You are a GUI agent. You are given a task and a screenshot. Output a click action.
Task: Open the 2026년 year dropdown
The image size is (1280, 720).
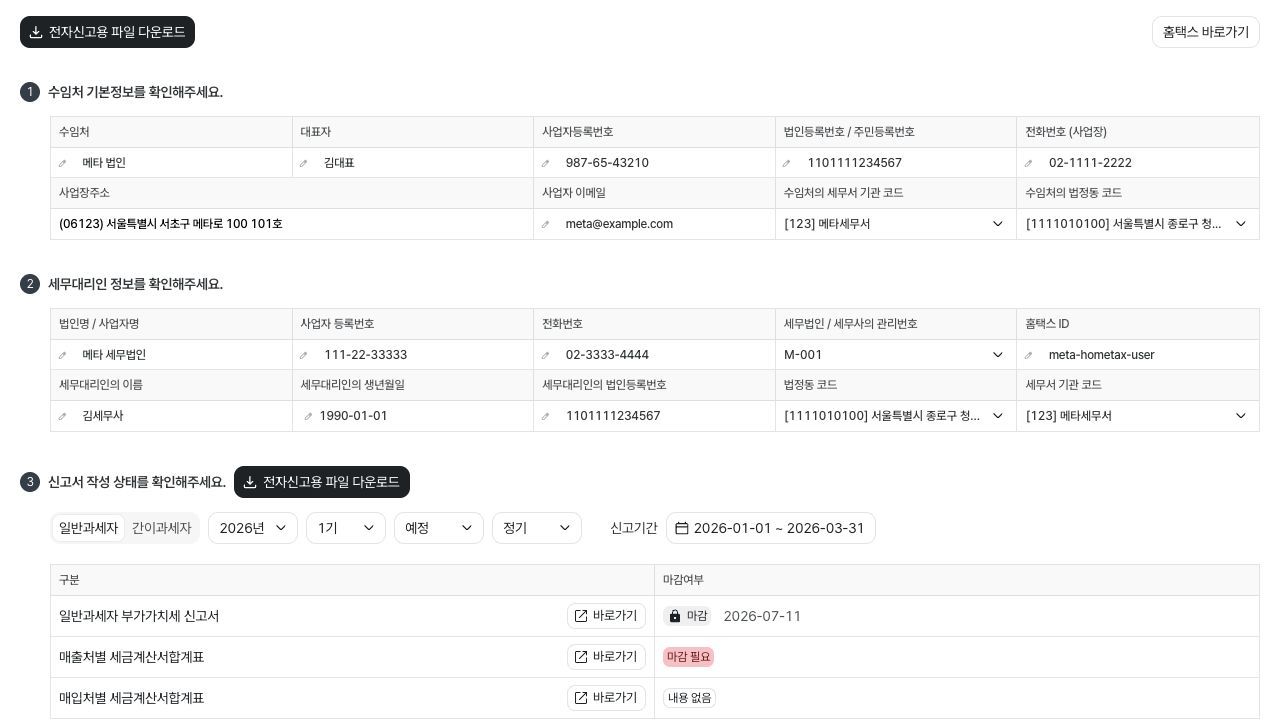pyautogui.click(x=253, y=528)
